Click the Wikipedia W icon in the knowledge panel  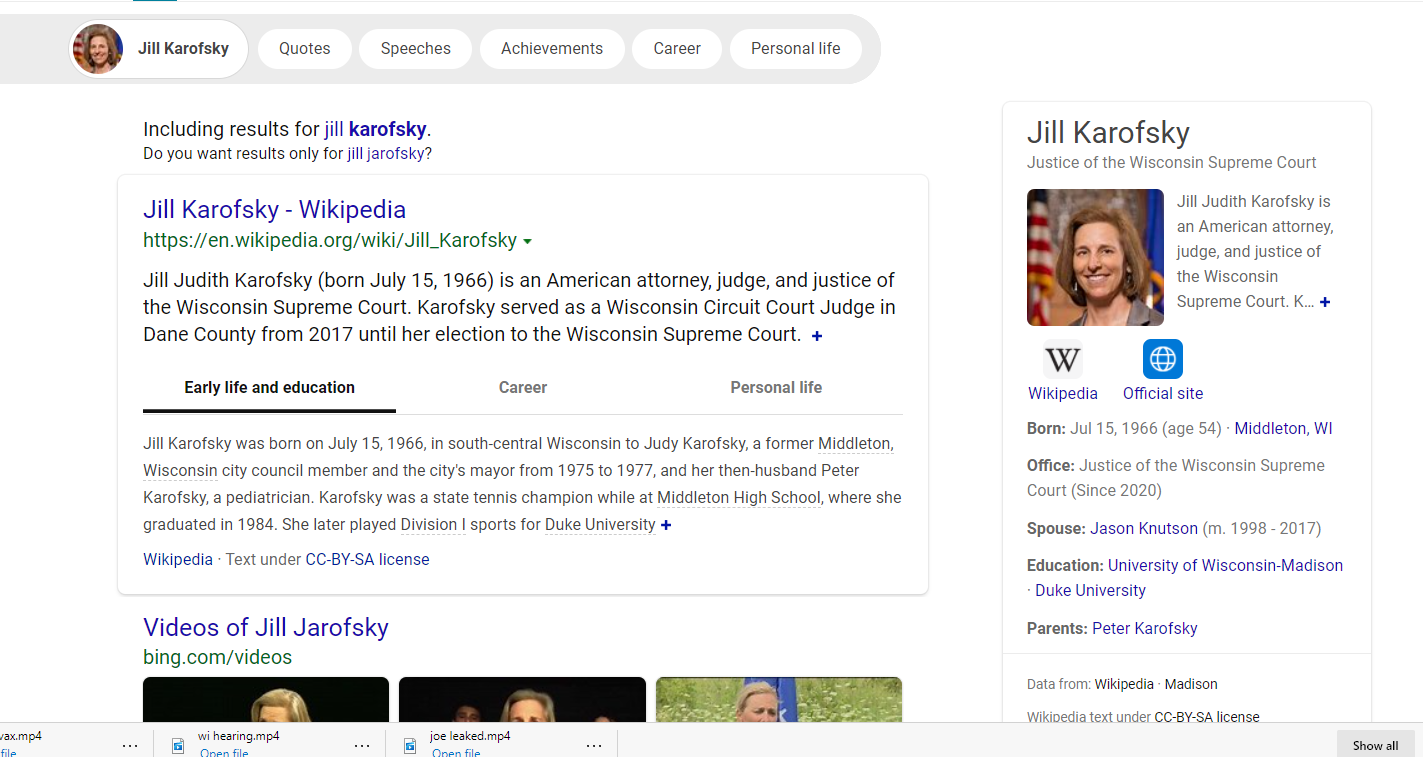pyautogui.click(x=1063, y=359)
